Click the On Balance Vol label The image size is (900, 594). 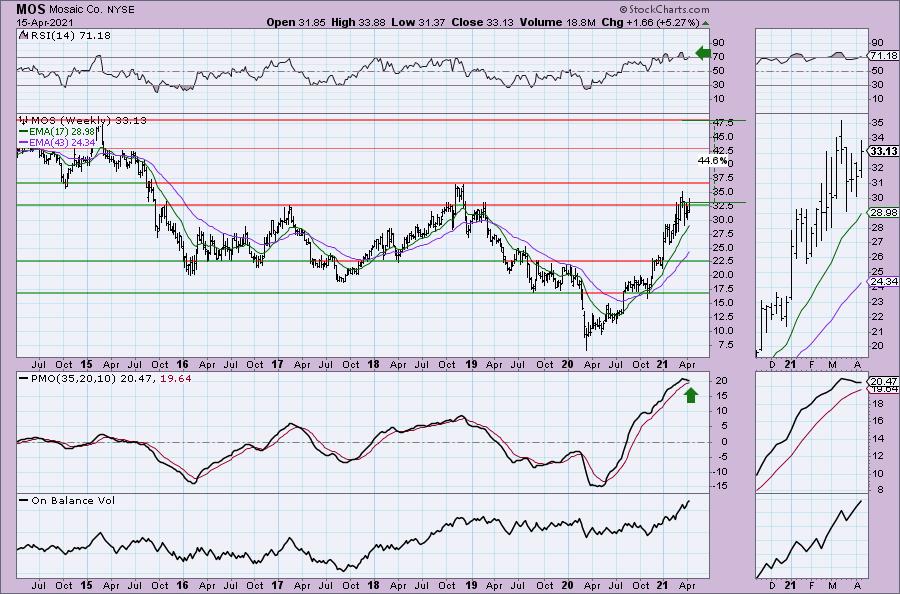73,500
